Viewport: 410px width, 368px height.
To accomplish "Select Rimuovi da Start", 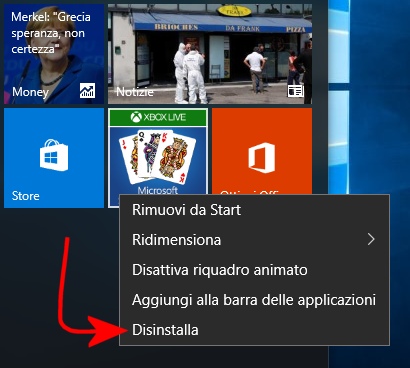I will pos(254,210).
